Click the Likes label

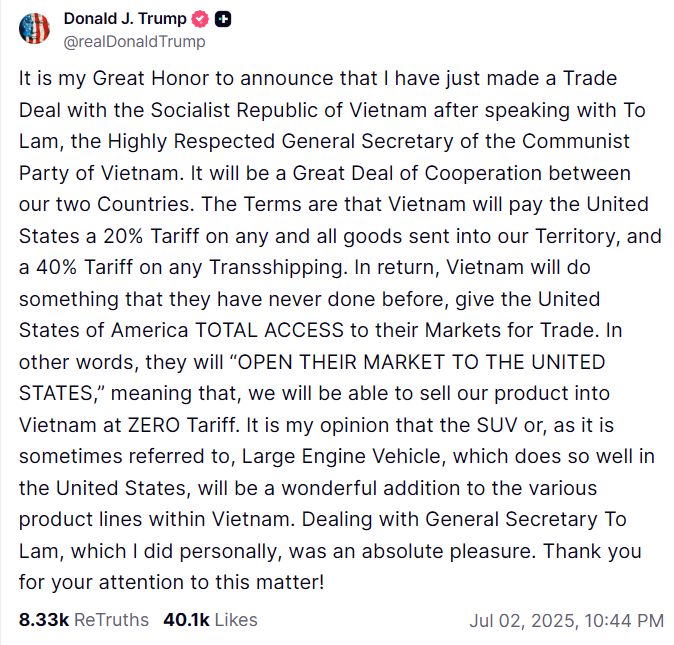tap(236, 620)
